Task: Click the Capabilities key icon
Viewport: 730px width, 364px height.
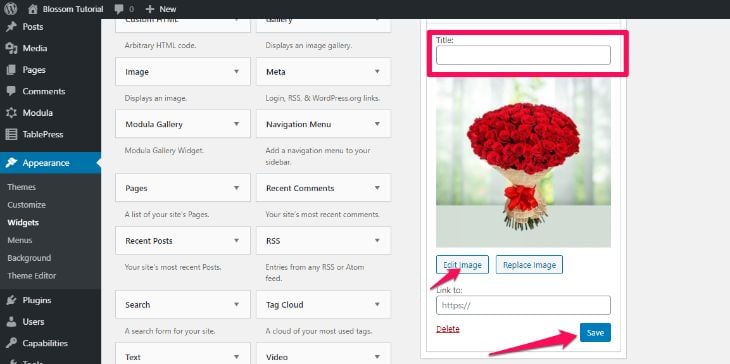Action: click(x=11, y=344)
